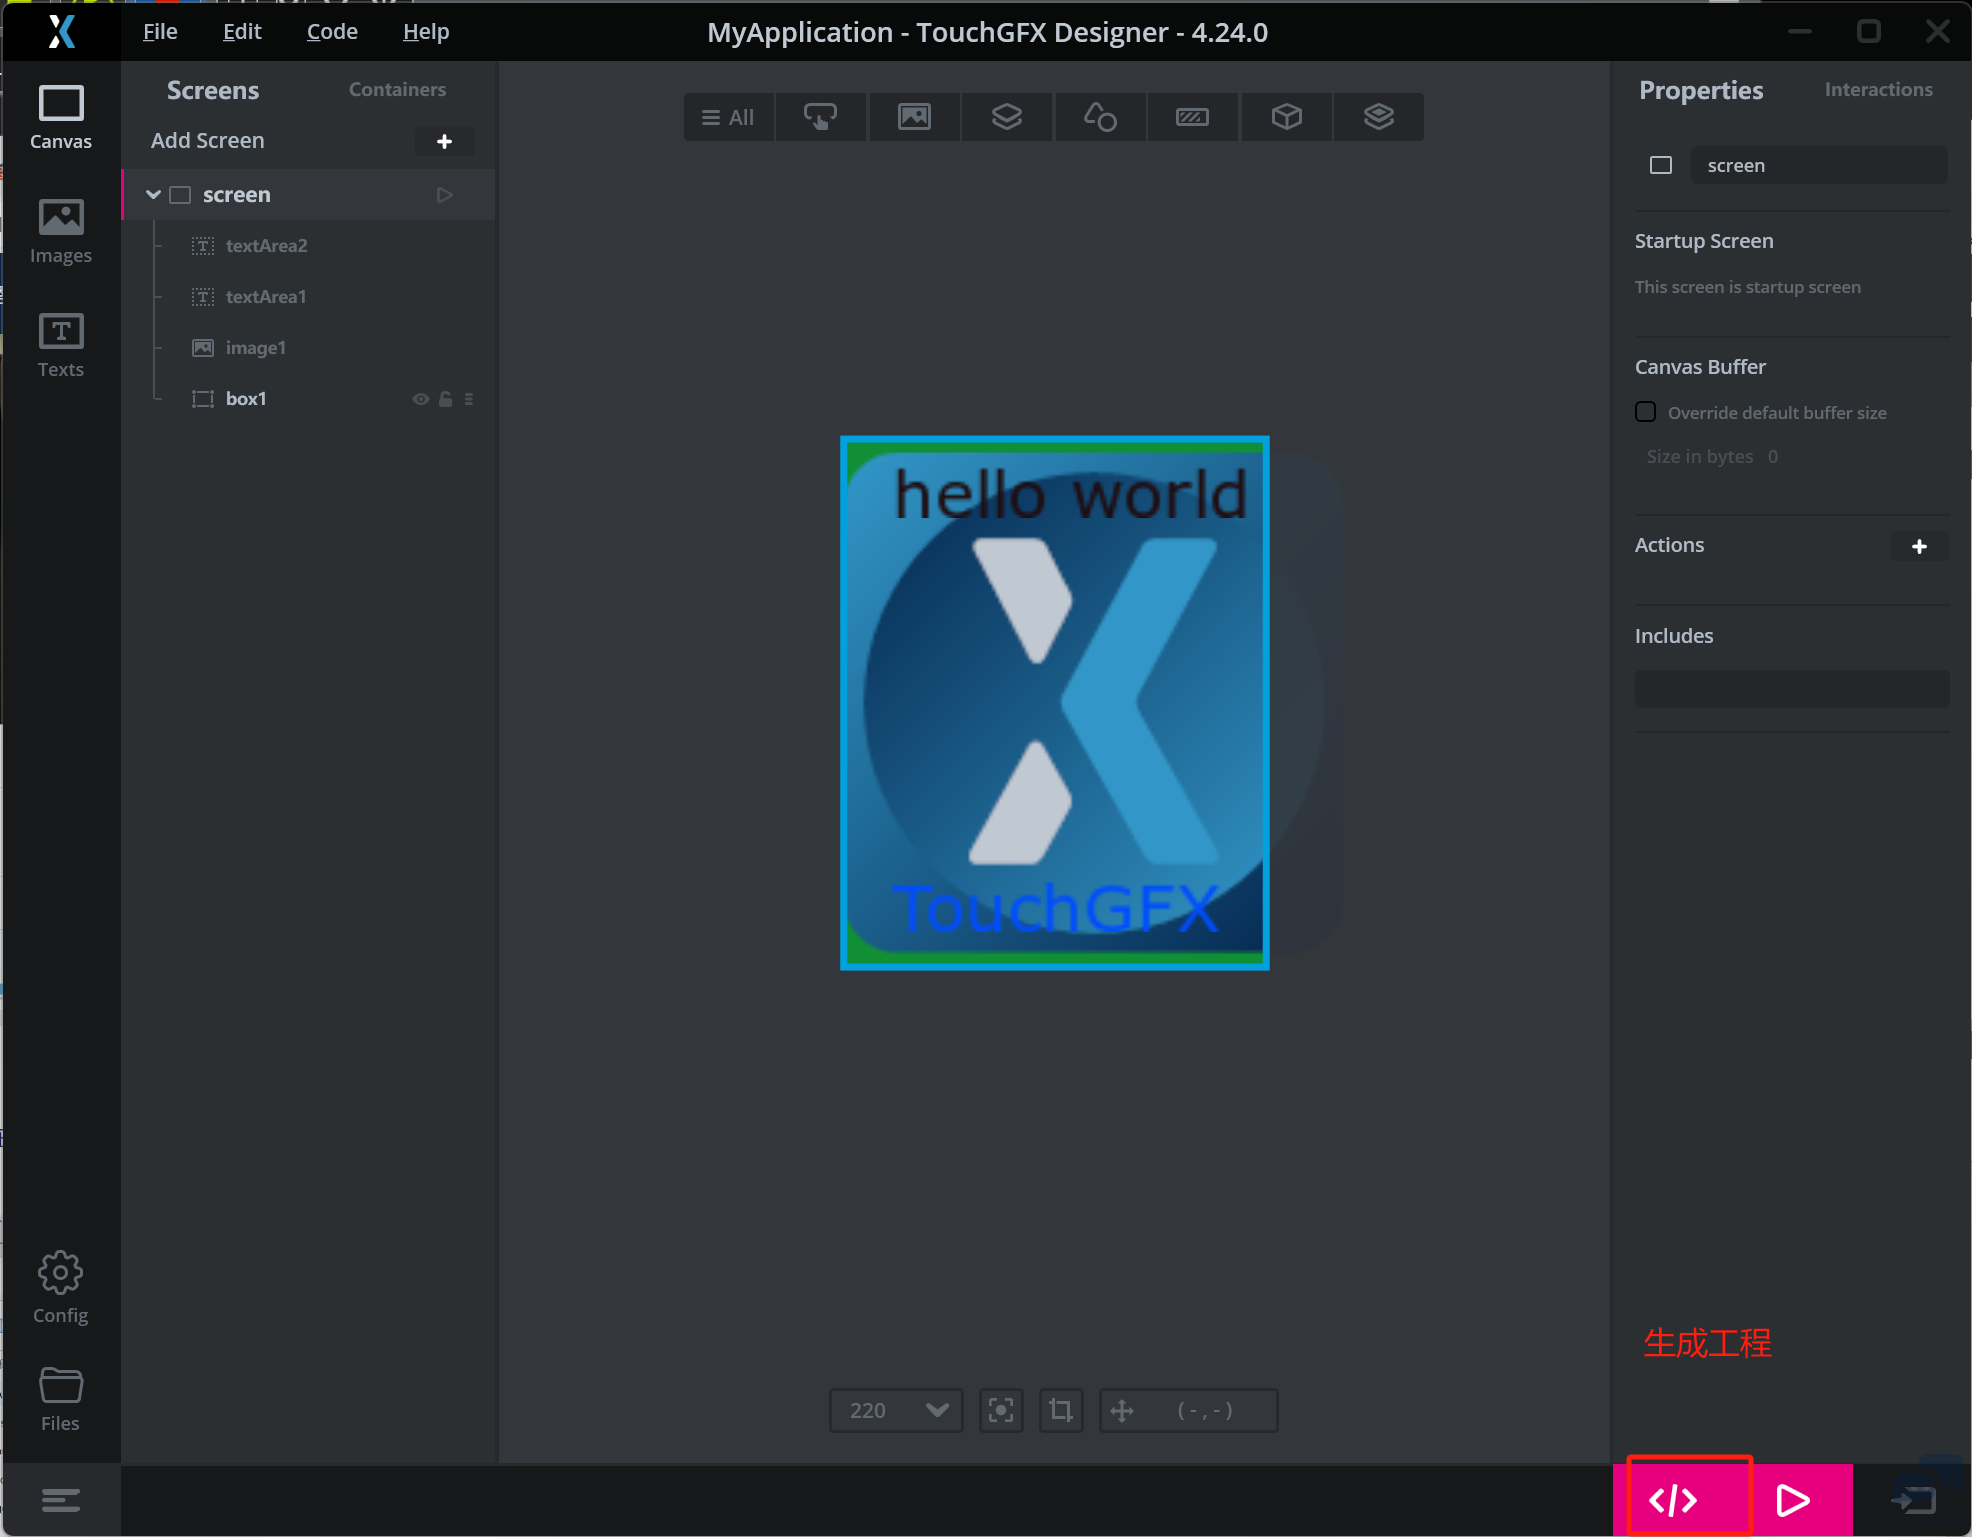Click the Includes heading
Screen dimensions: 1972x1537
(x=1674, y=636)
